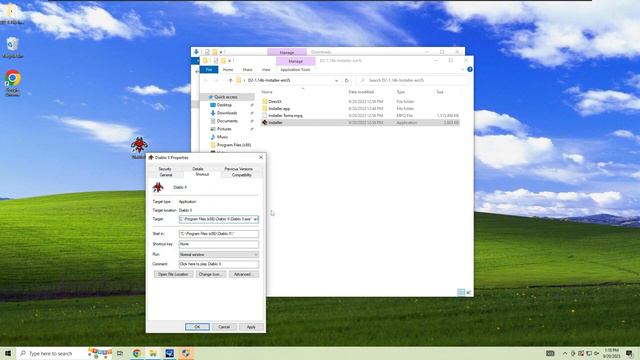Show hidden system tray icons

[x=564, y=353]
